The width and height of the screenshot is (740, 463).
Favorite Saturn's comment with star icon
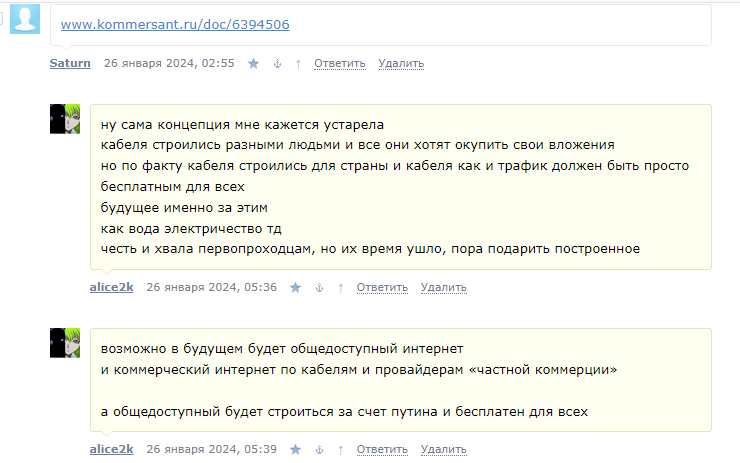(x=253, y=63)
